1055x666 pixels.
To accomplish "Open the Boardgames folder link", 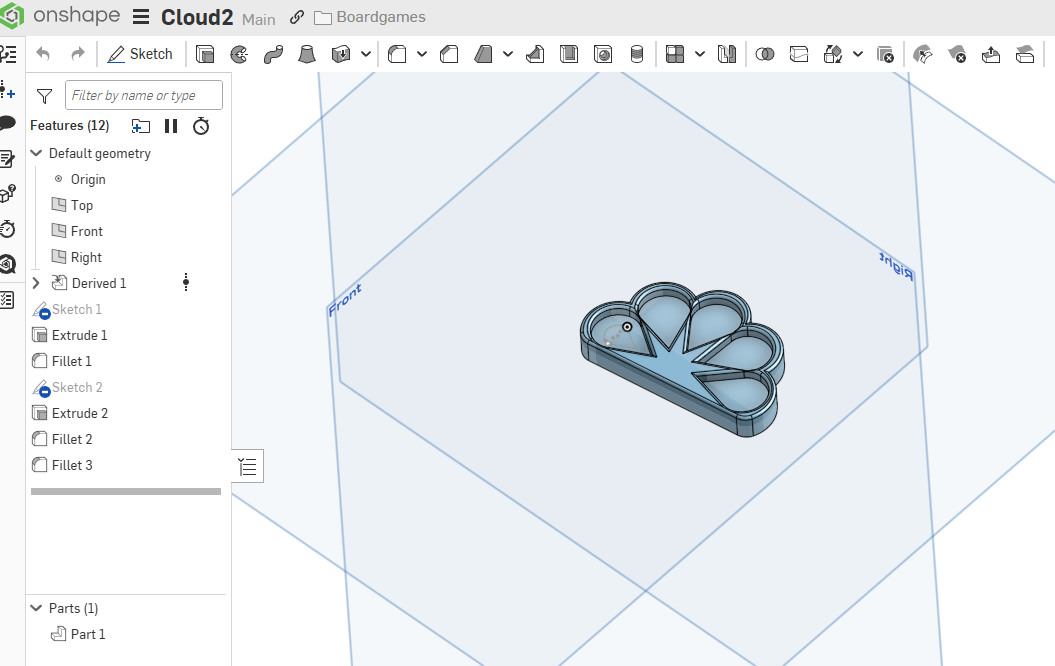I will coord(380,17).
